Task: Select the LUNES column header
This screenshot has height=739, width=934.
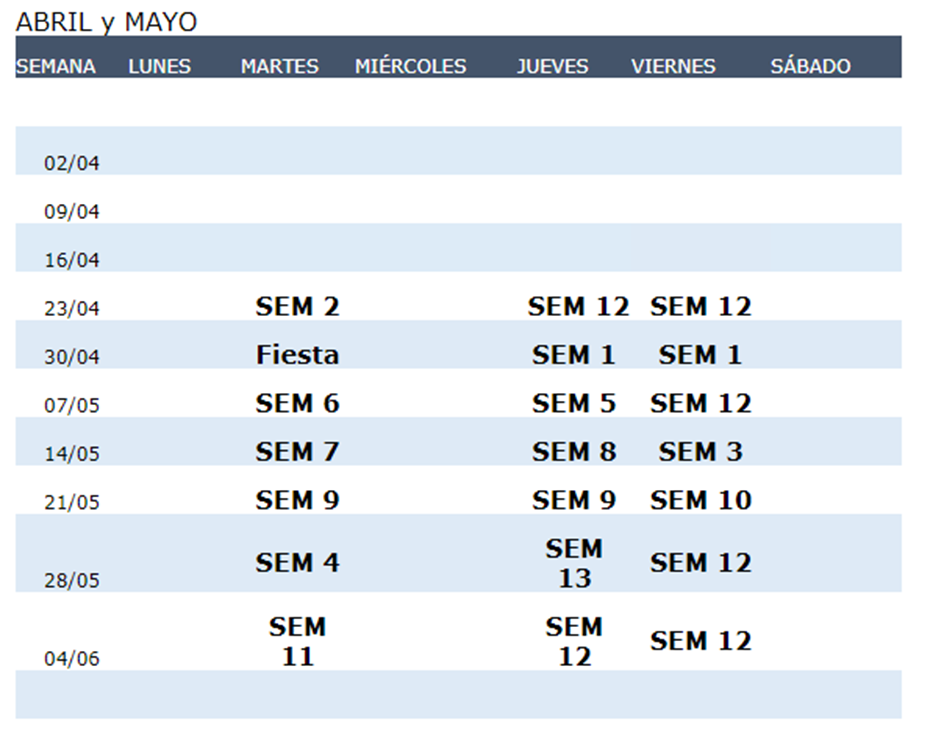Action: coord(160,66)
